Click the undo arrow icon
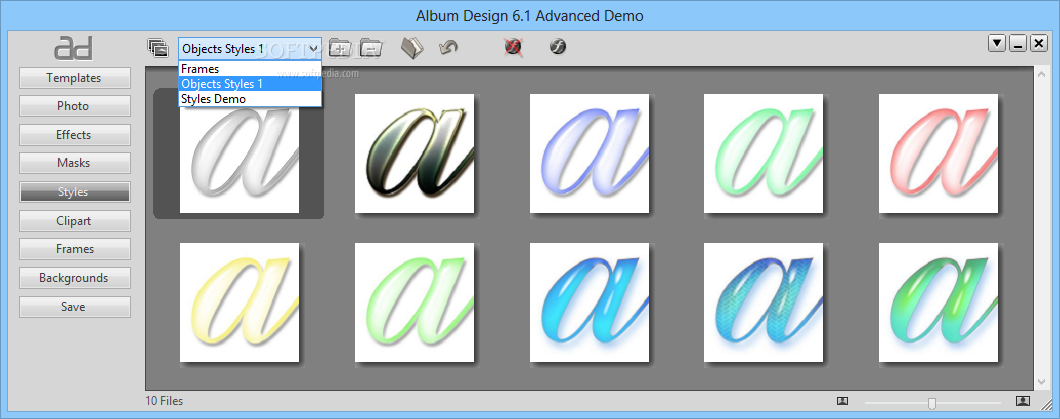 point(448,47)
